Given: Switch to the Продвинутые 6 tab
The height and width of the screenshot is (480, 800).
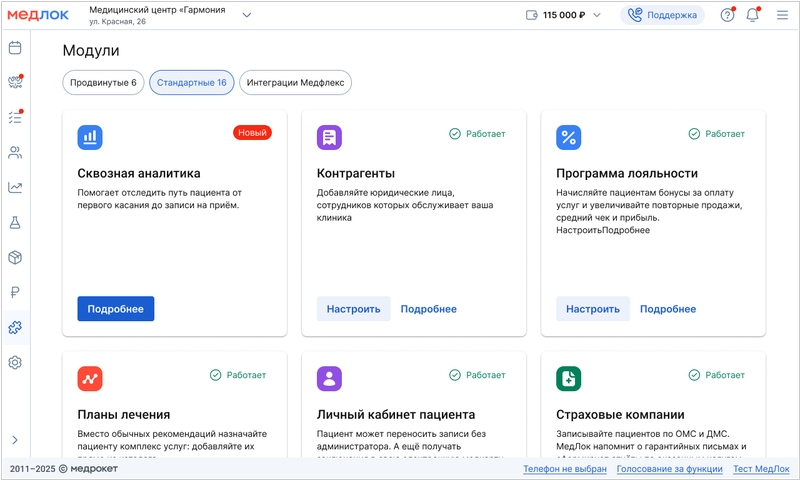Looking at the screenshot, I should click(x=103, y=82).
